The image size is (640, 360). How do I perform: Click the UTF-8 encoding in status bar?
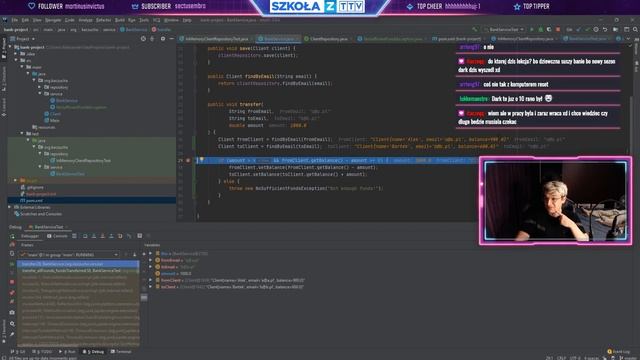click(x=574, y=358)
